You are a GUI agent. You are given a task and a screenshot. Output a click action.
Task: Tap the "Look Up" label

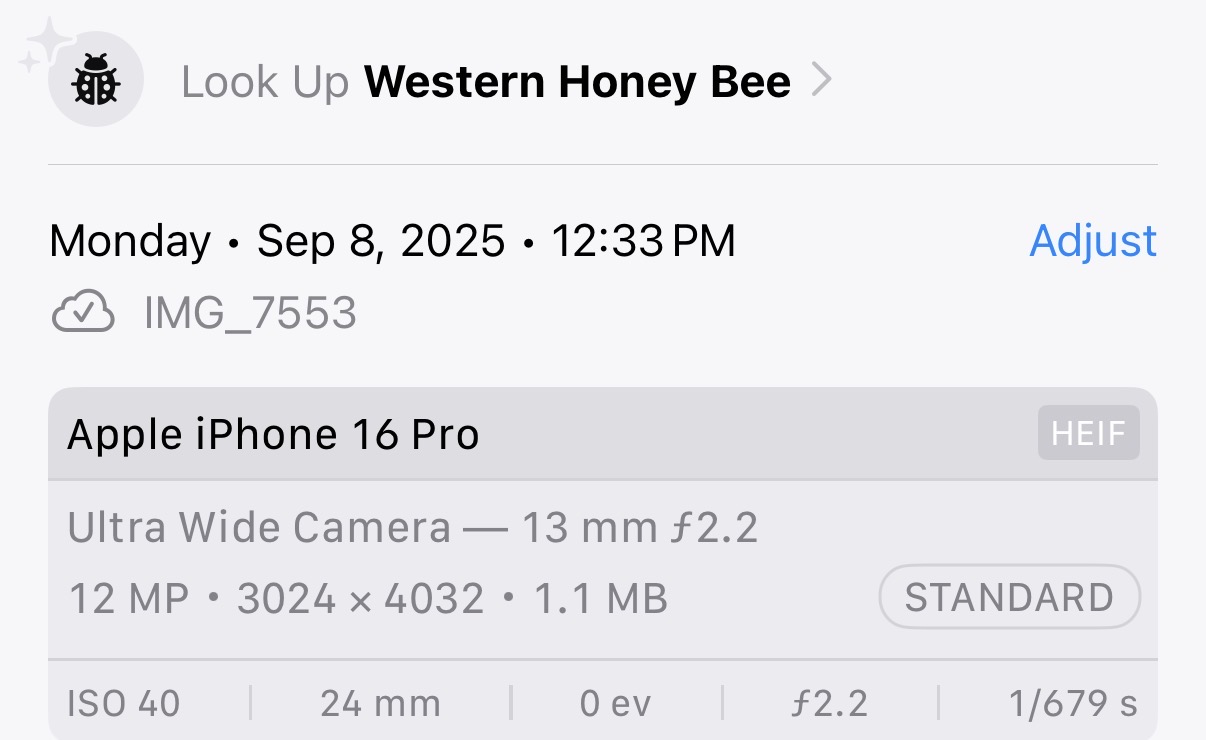coord(265,83)
